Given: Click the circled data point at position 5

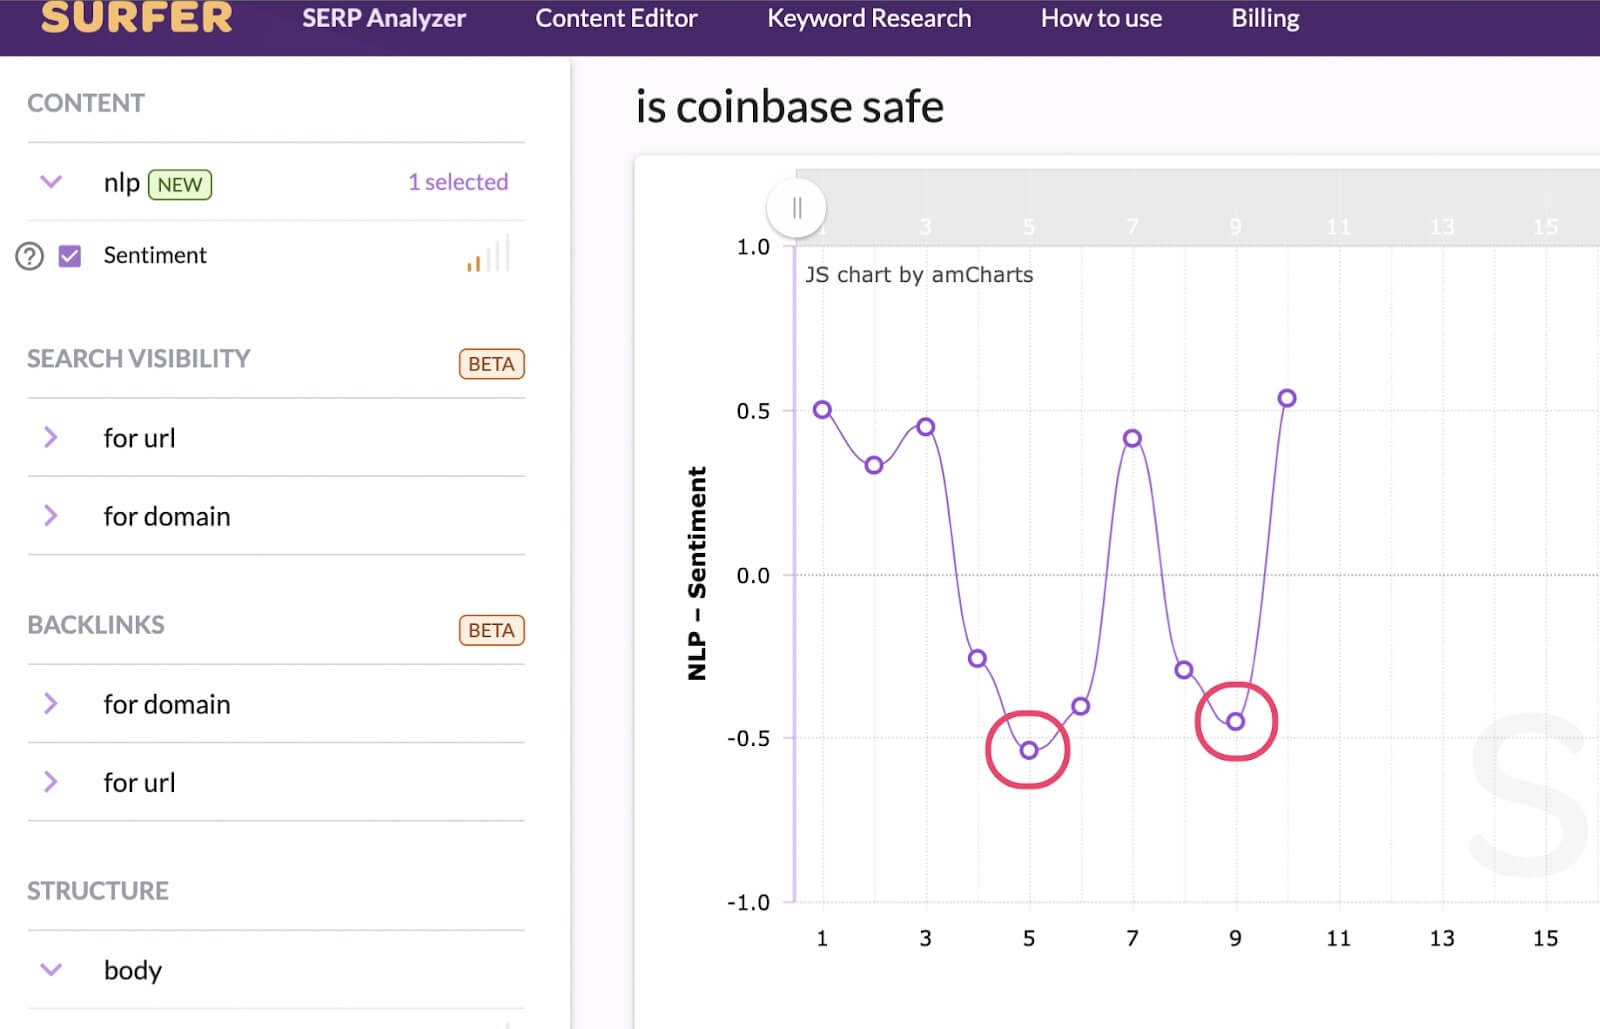Looking at the screenshot, I should pyautogui.click(x=1029, y=750).
